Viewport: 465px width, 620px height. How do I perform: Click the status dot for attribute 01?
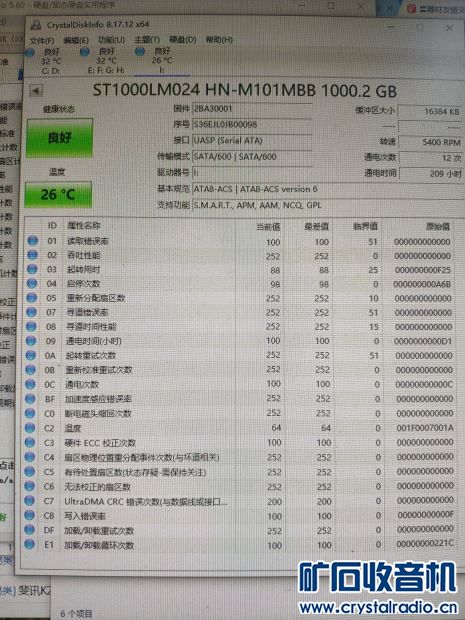click(33, 240)
